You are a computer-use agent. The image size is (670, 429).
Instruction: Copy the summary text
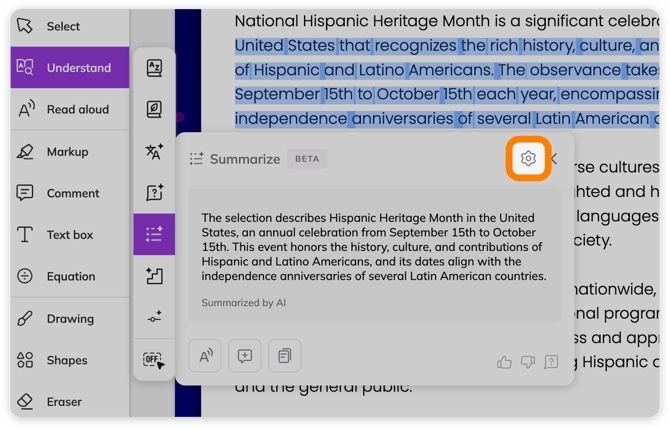click(285, 356)
